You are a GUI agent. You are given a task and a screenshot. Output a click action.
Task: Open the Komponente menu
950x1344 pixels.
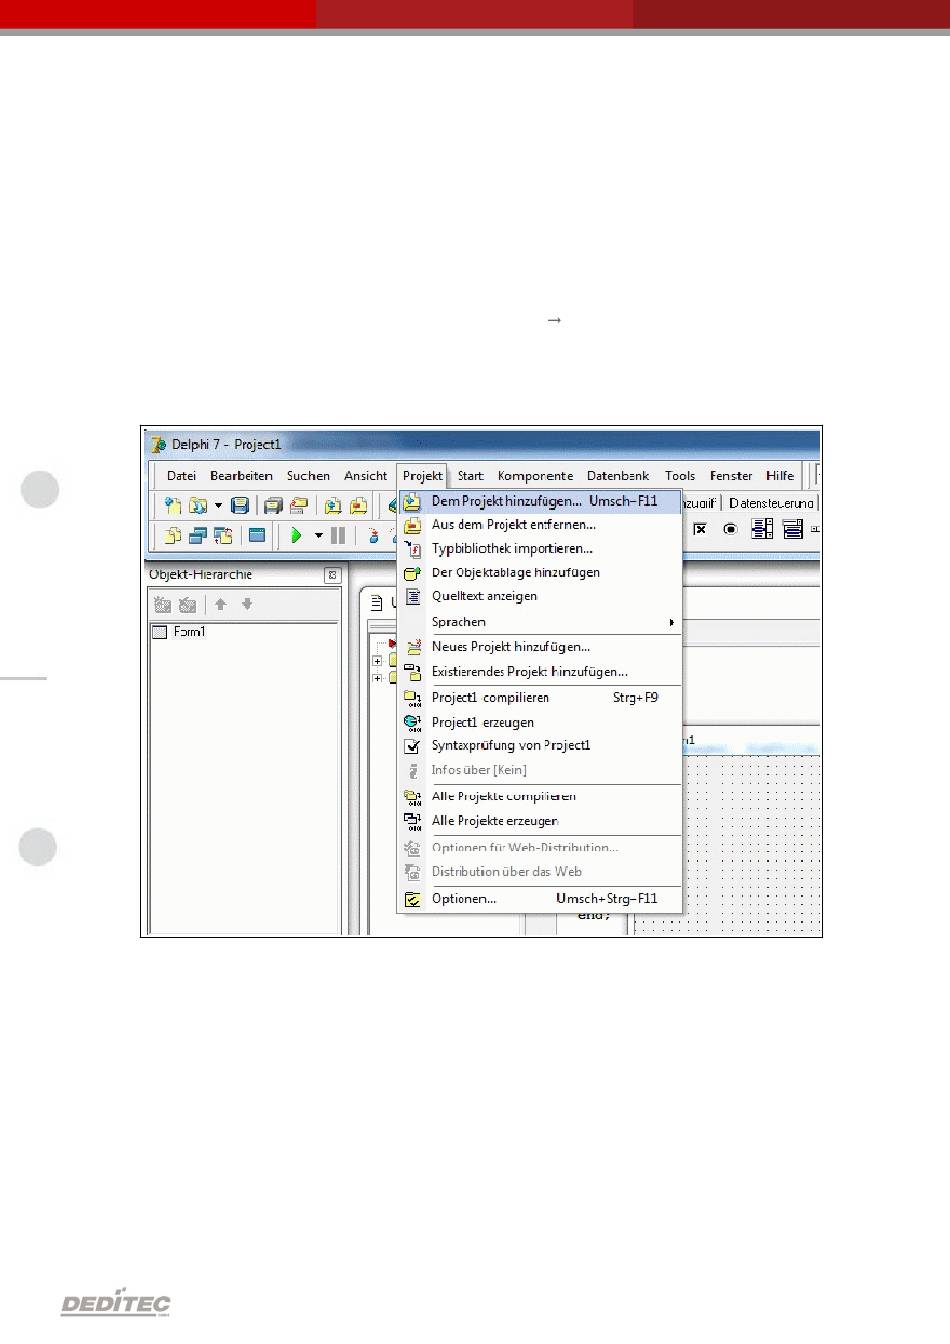click(536, 476)
